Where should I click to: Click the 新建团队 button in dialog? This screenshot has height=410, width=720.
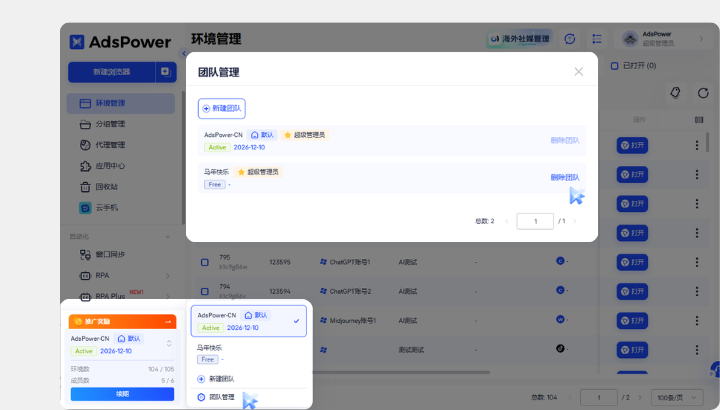[222, 108]
